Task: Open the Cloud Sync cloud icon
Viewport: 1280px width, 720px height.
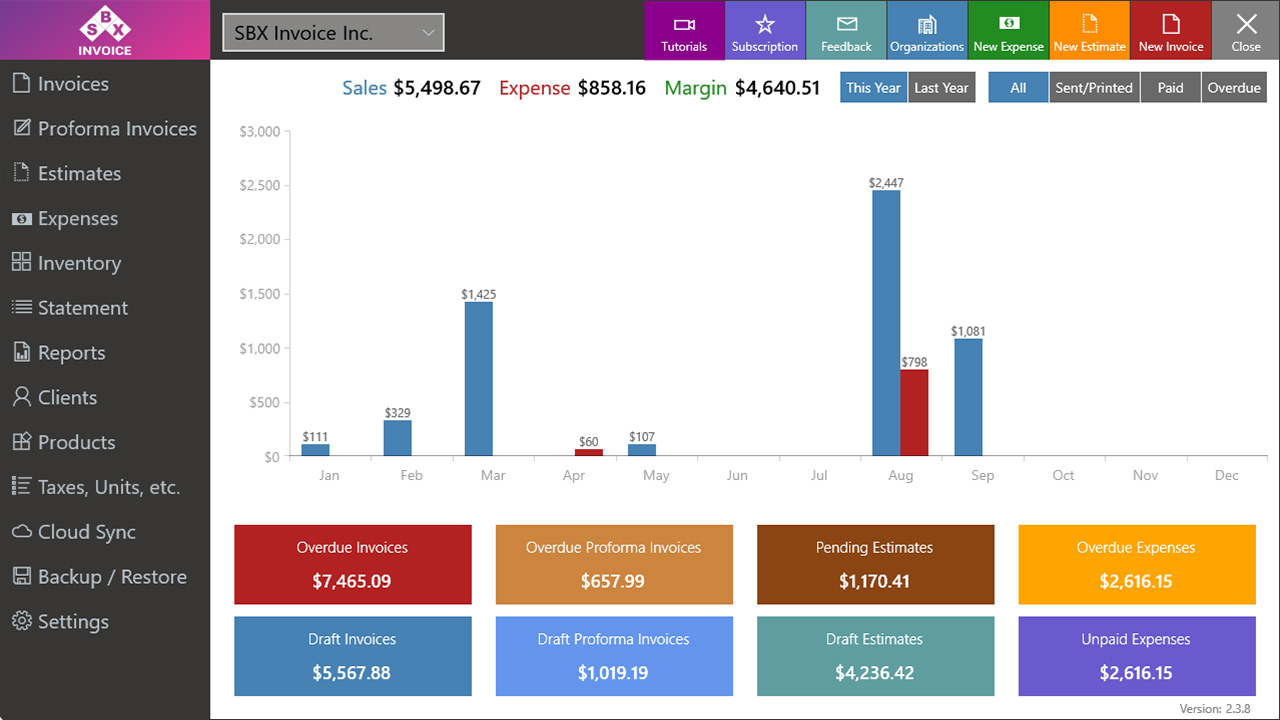Action: [21, 531]
